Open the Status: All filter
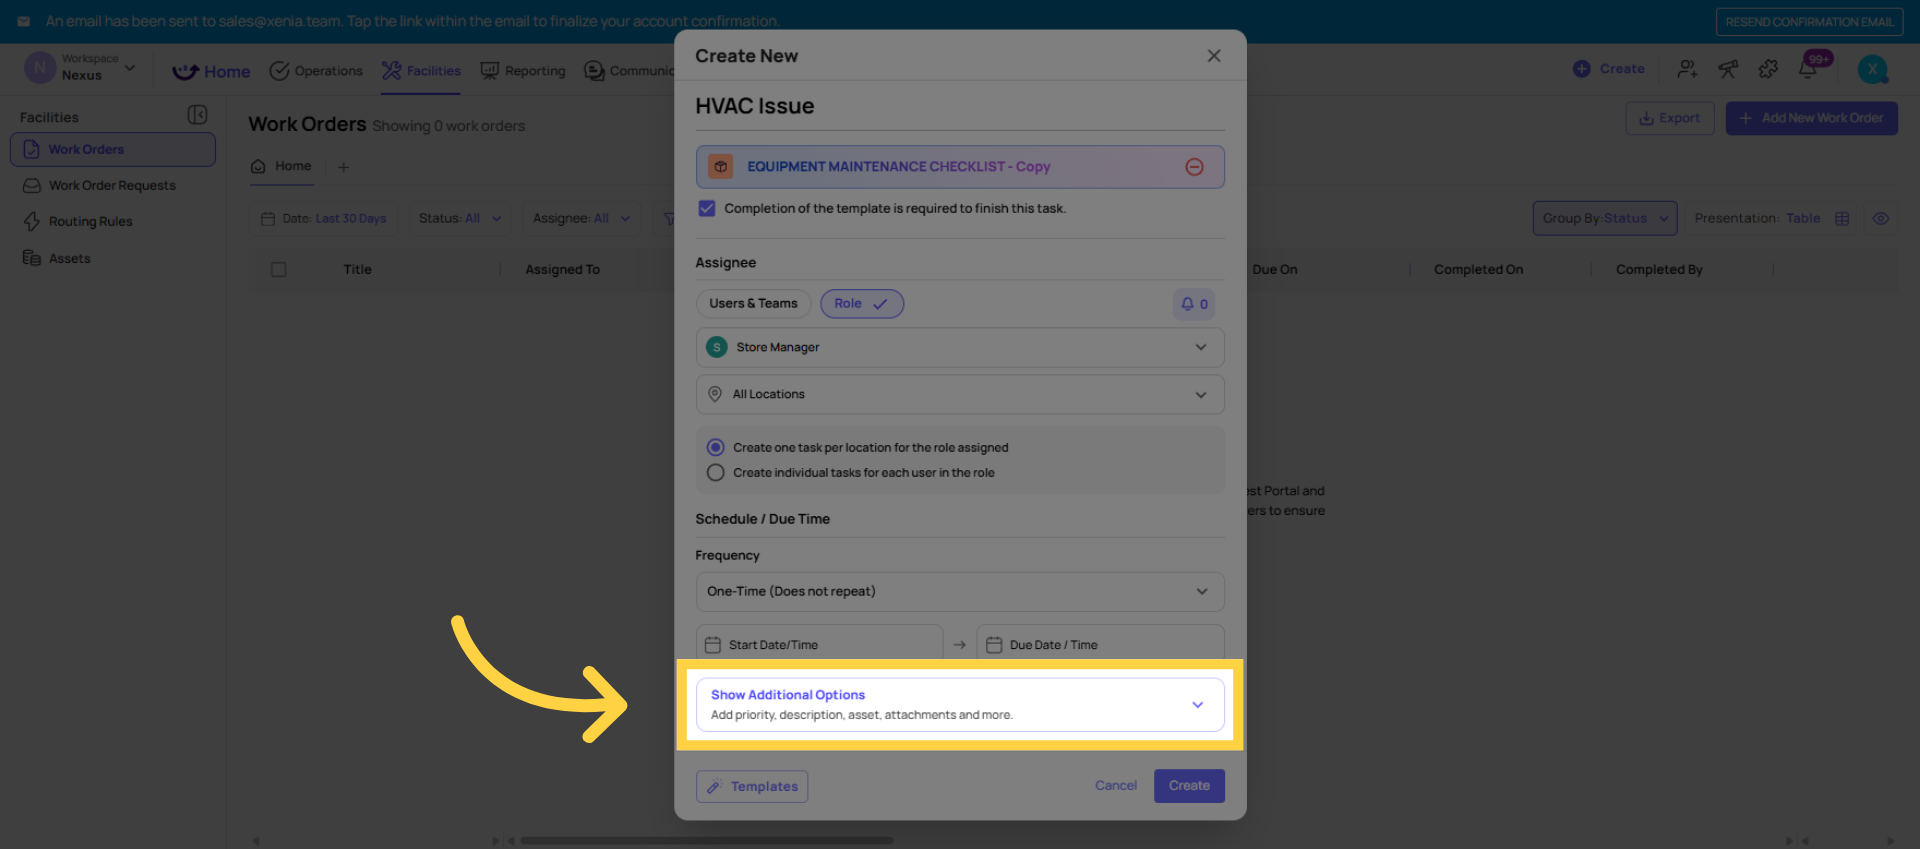This screenshot has height=849, width=1920. coord(460,218)
